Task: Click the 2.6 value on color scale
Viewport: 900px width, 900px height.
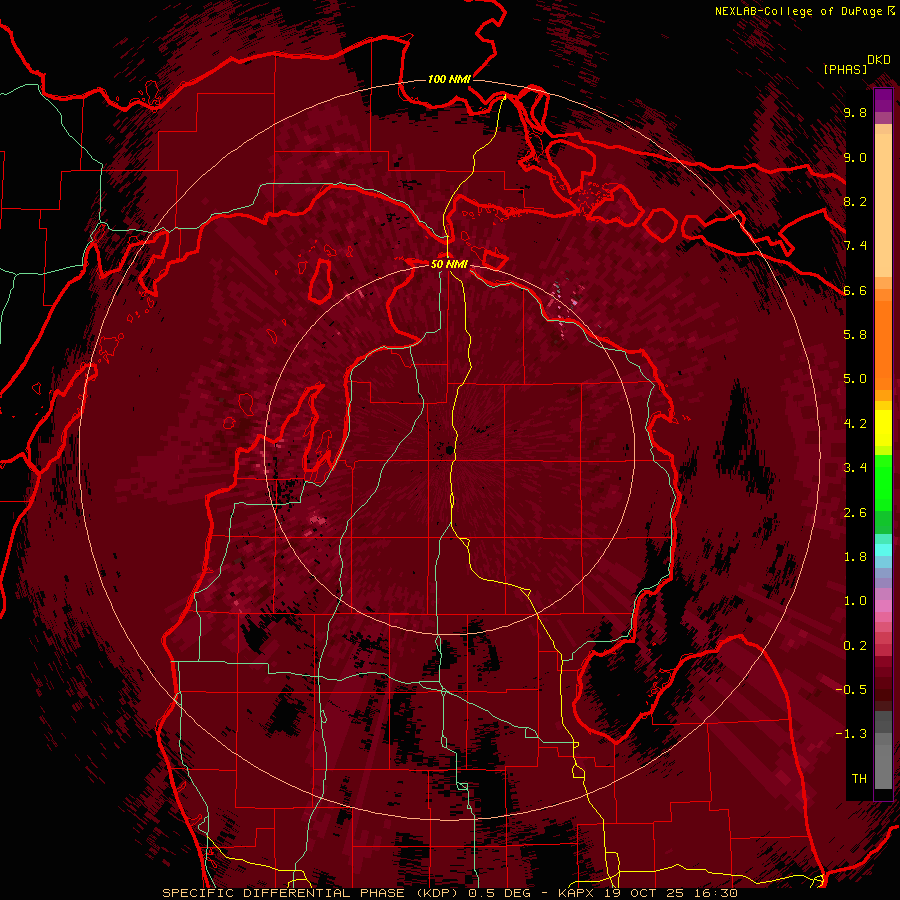Action: tap(855, 513)
